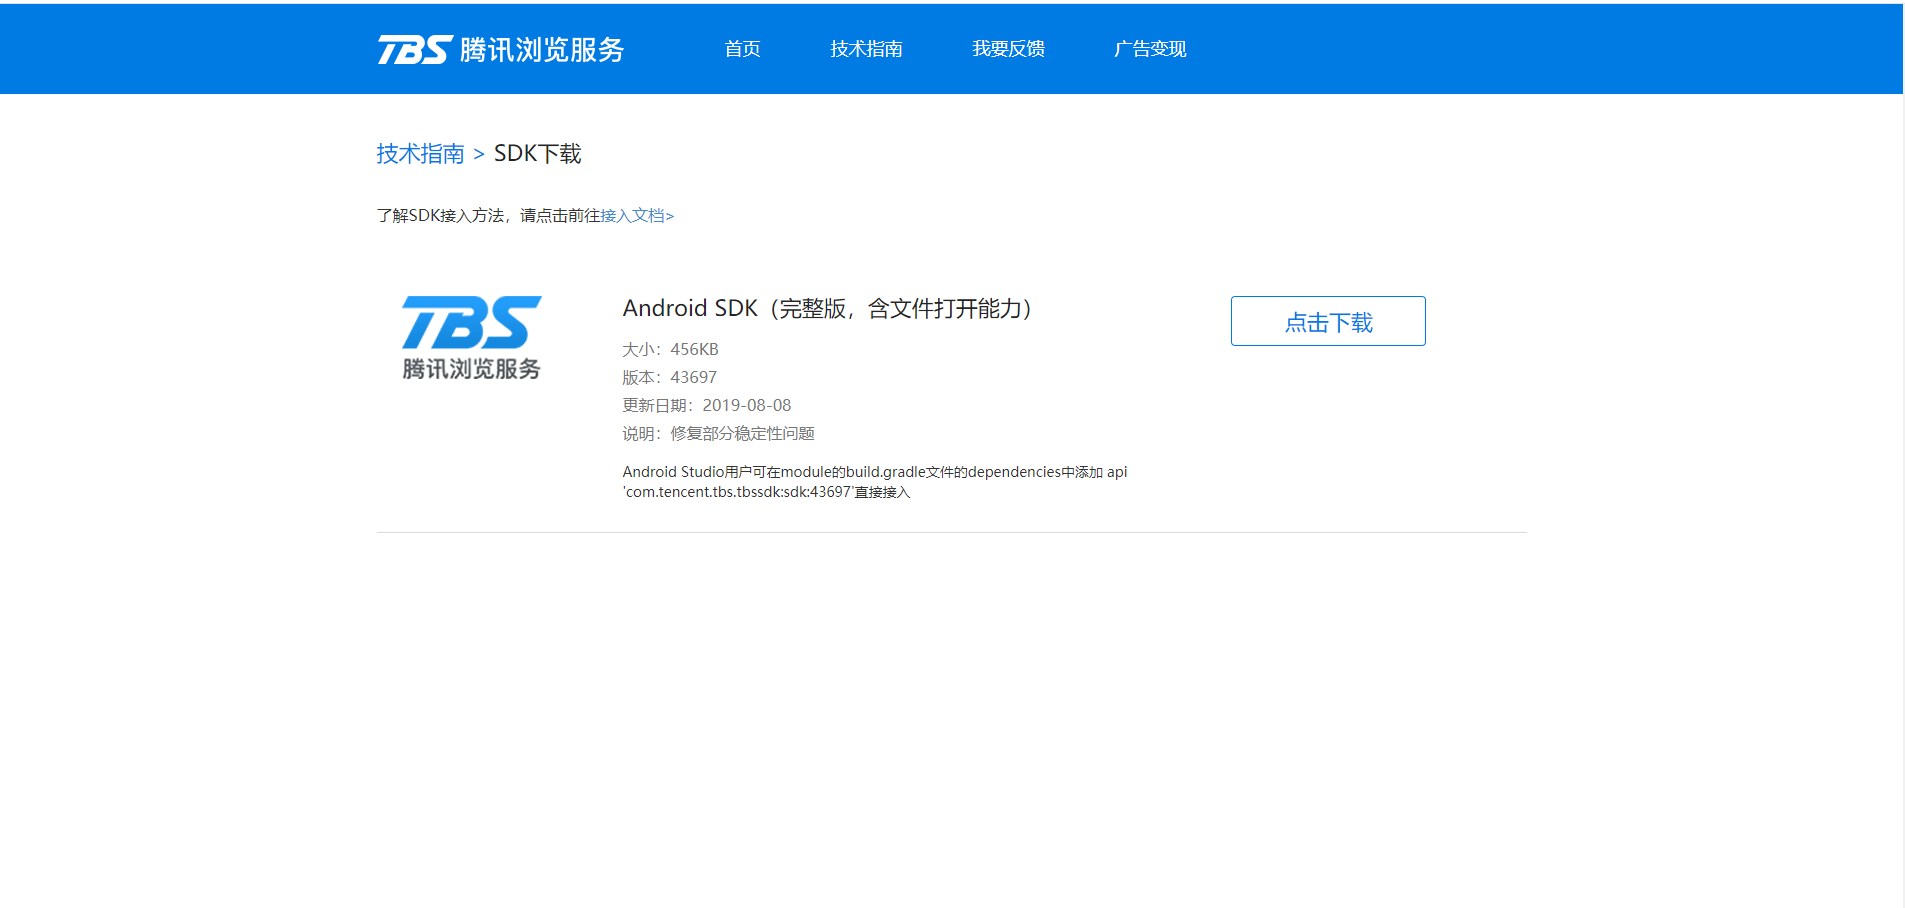Click the 更新日期 2019-08-08 text
The image size is (1905, 908).
tap(705, 405)
